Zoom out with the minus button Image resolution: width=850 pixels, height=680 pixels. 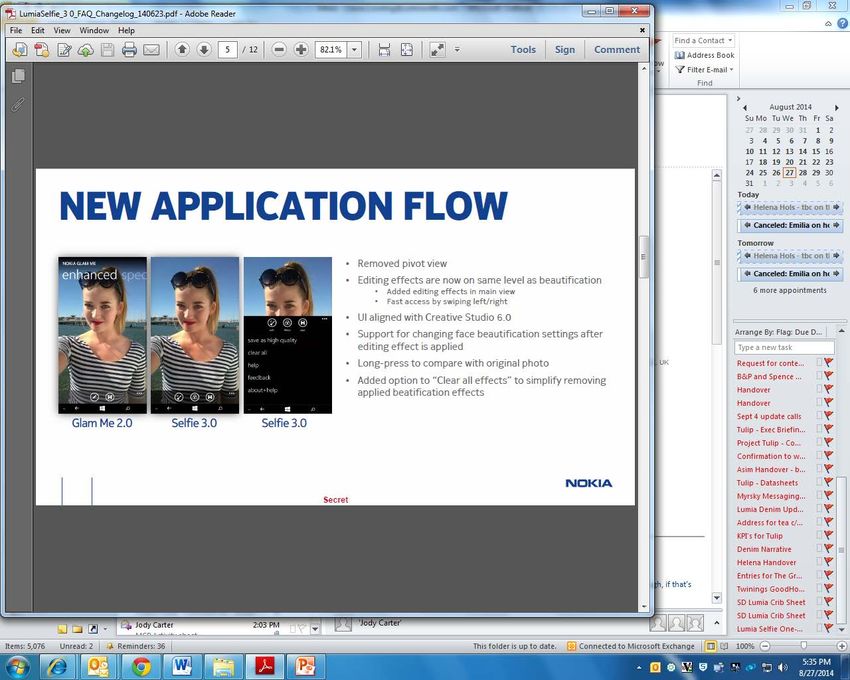(x=279, y=50)
